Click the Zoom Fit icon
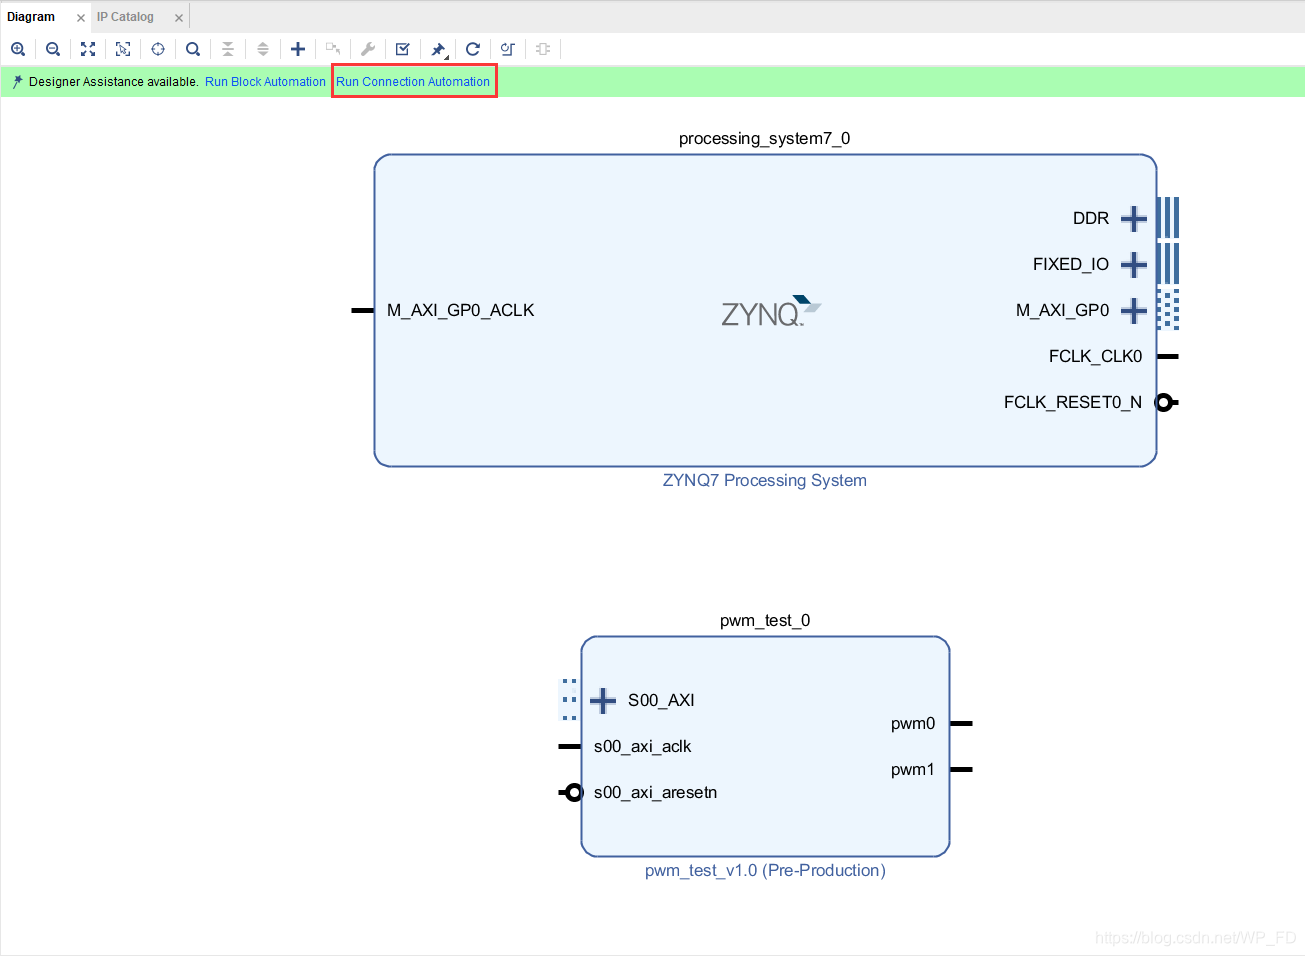 click(x=88, y=49)
